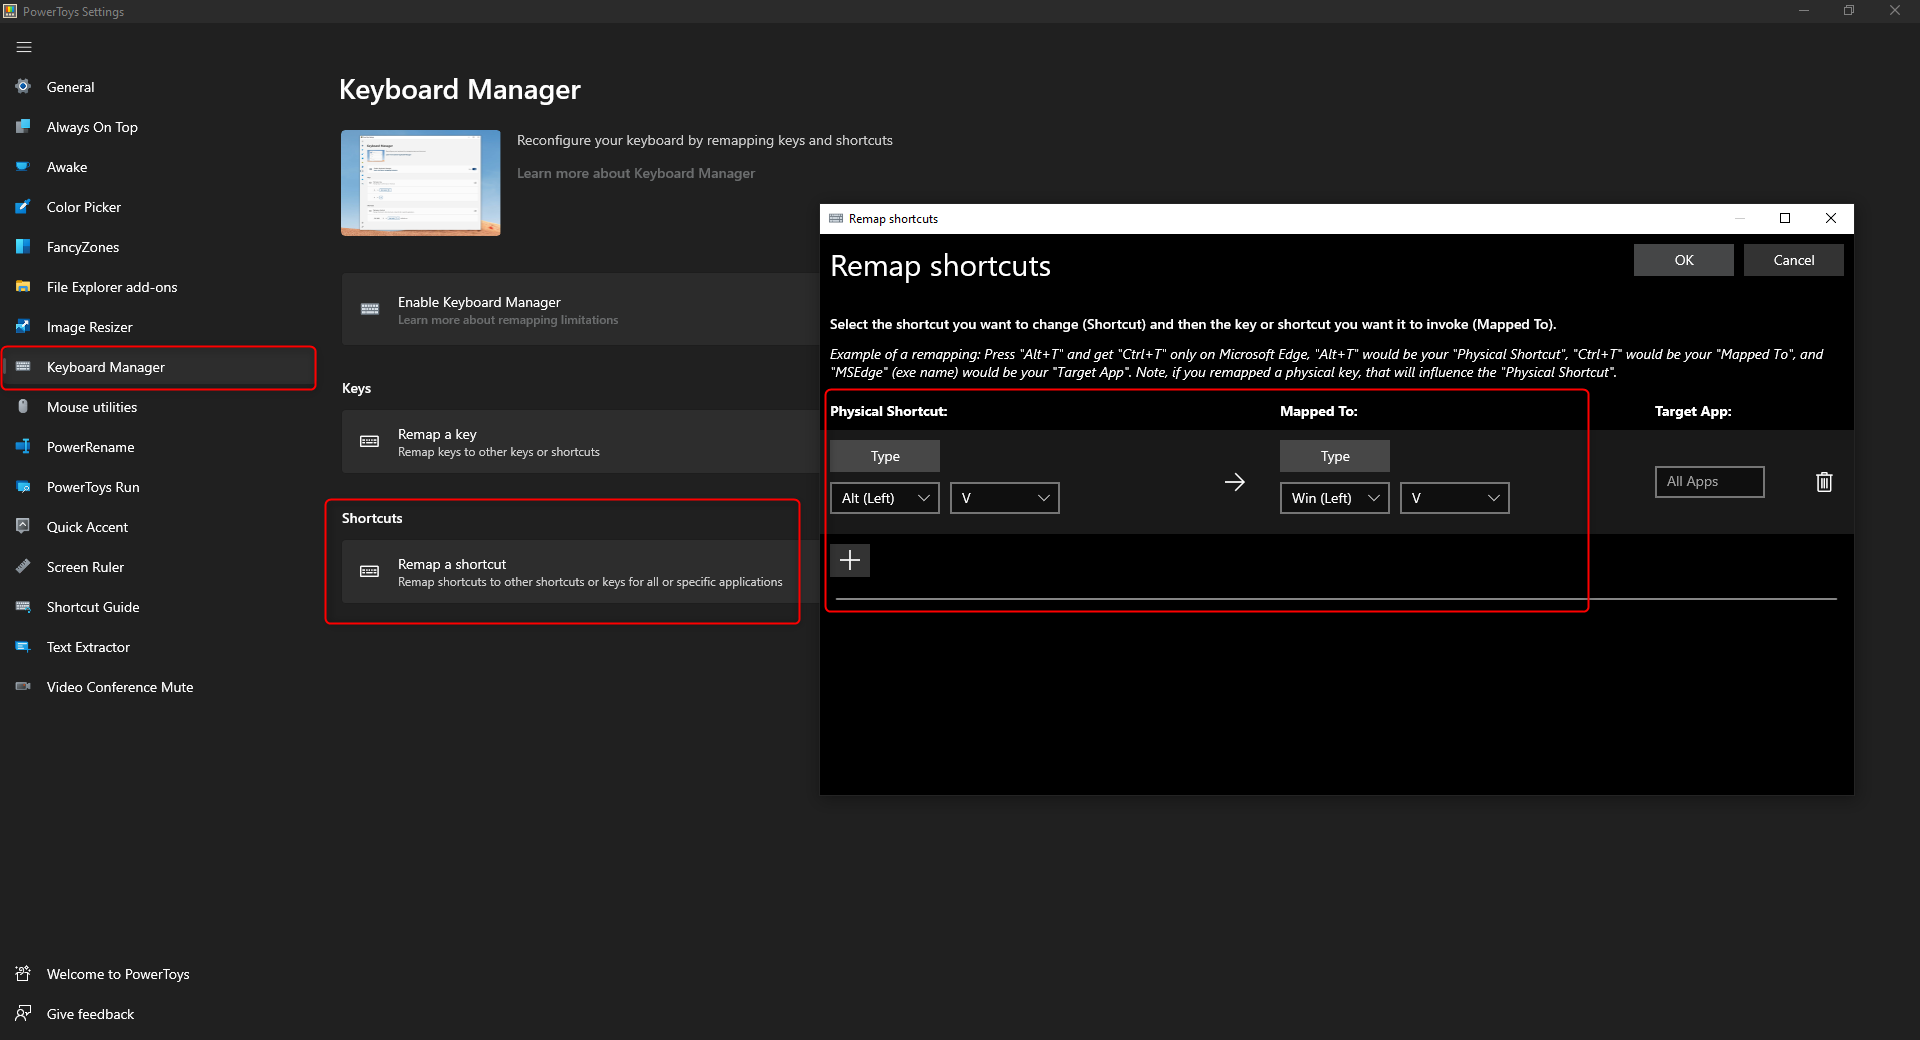This screenshot has height=1040, width=1920.
Task: Click the Keyboard Manager preview thumbnail
Action: pyautogui.click(x=421, y=183)
